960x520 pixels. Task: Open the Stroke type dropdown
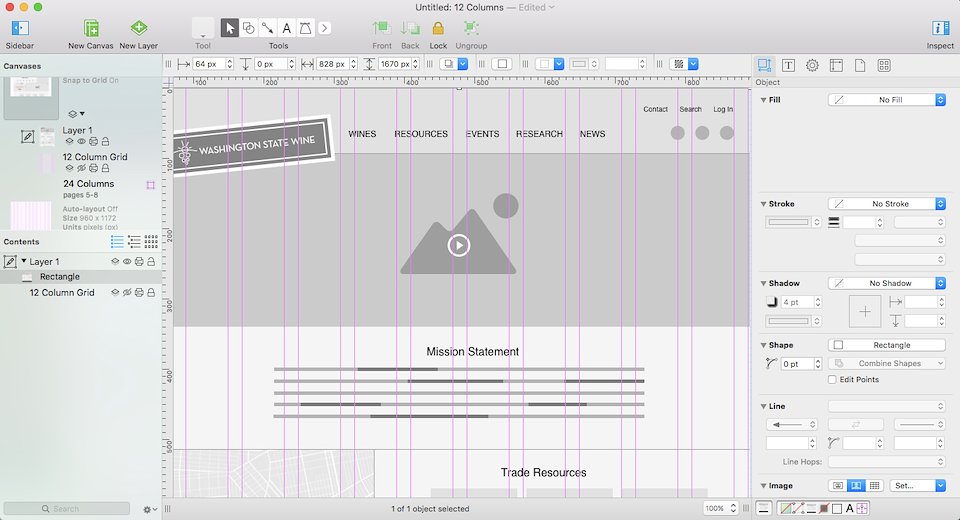click(x=887, y=204)
